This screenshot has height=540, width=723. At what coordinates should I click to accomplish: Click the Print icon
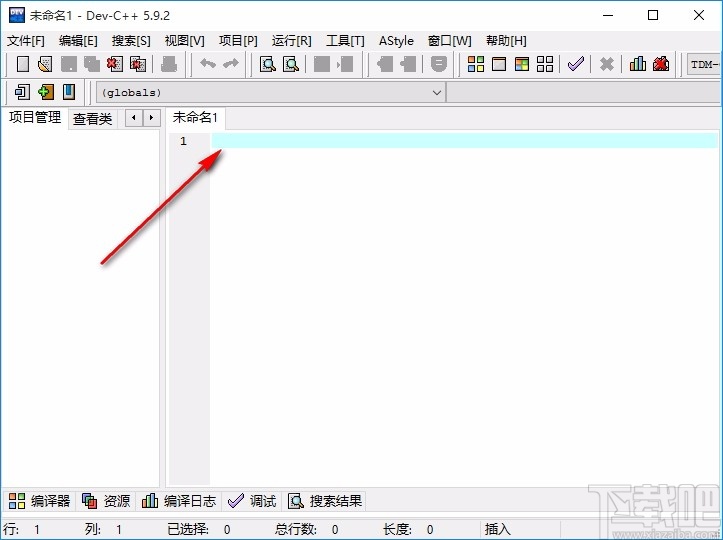169,64
